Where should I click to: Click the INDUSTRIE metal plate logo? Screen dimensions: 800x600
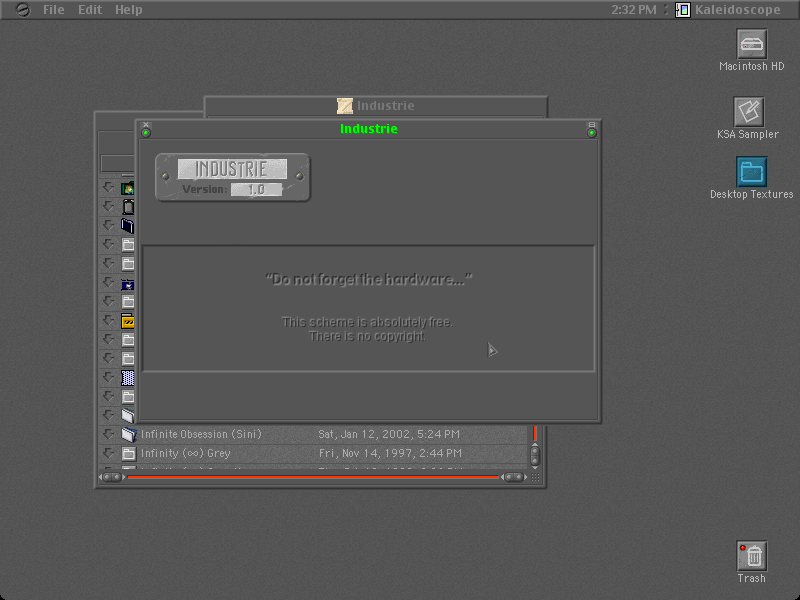click(233, 177)
